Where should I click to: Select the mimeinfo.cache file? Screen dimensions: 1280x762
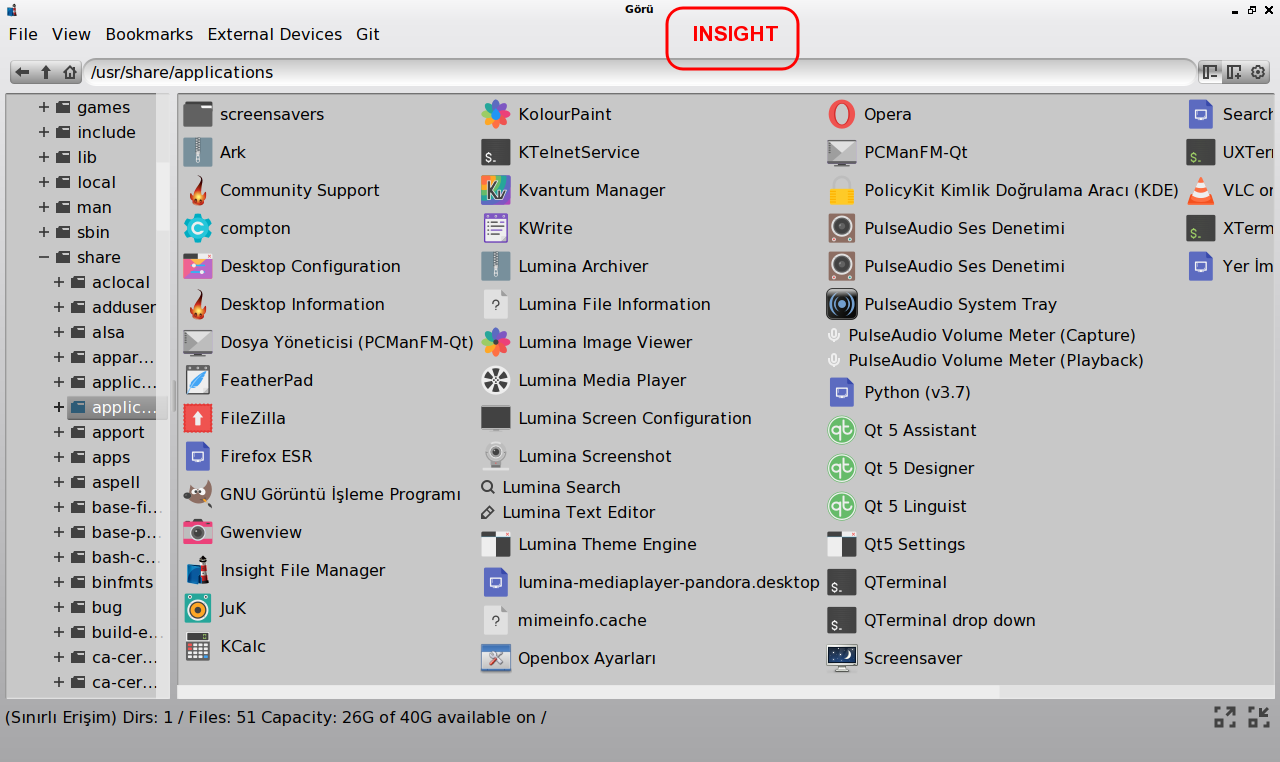(x=564, y=620)
